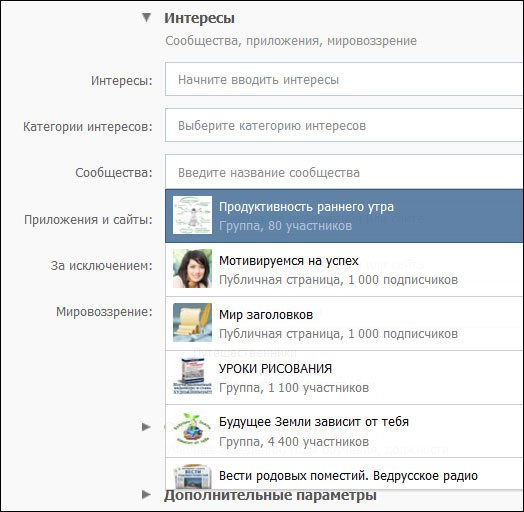The image size is (524, 512).
Task: Choose Мотивируемся на успех from list
Action: pos(344,270)
